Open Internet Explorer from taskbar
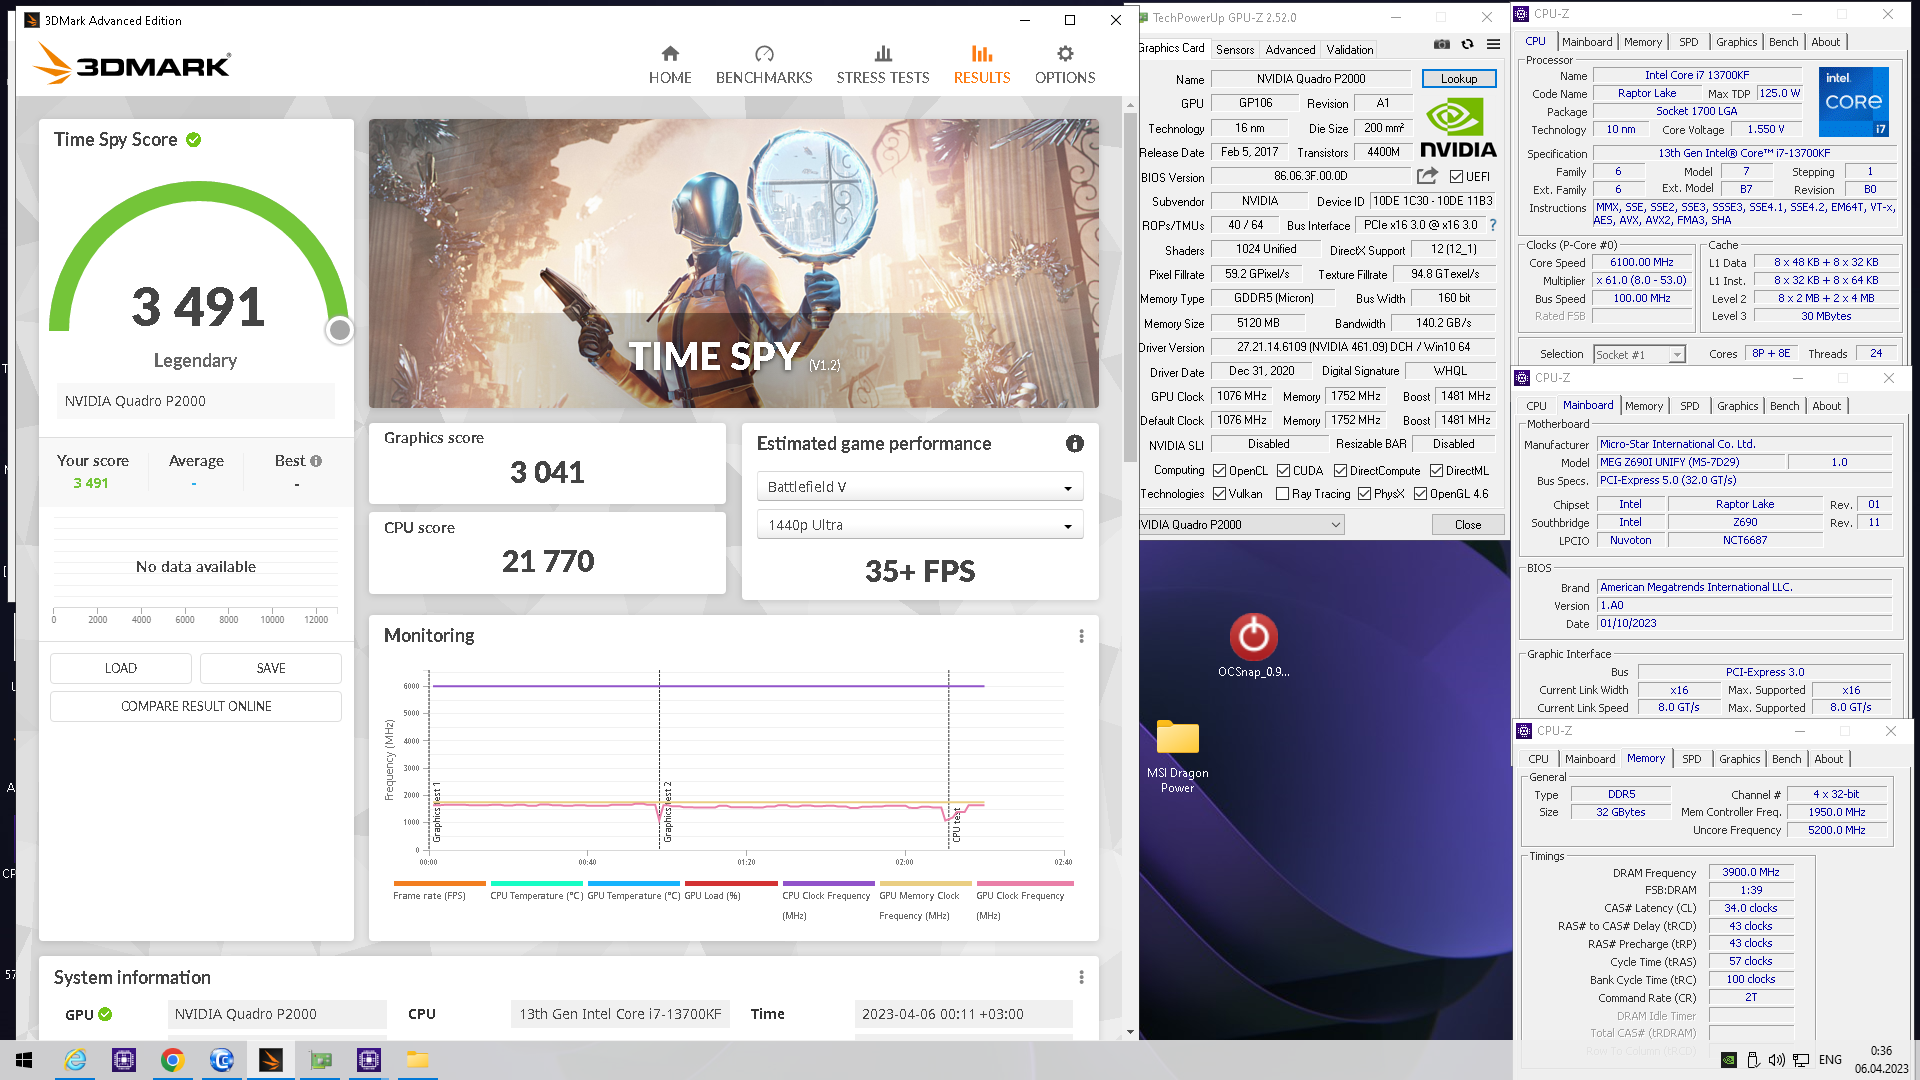Viewport: 1920px width, 1080px height. point(75,1060)
